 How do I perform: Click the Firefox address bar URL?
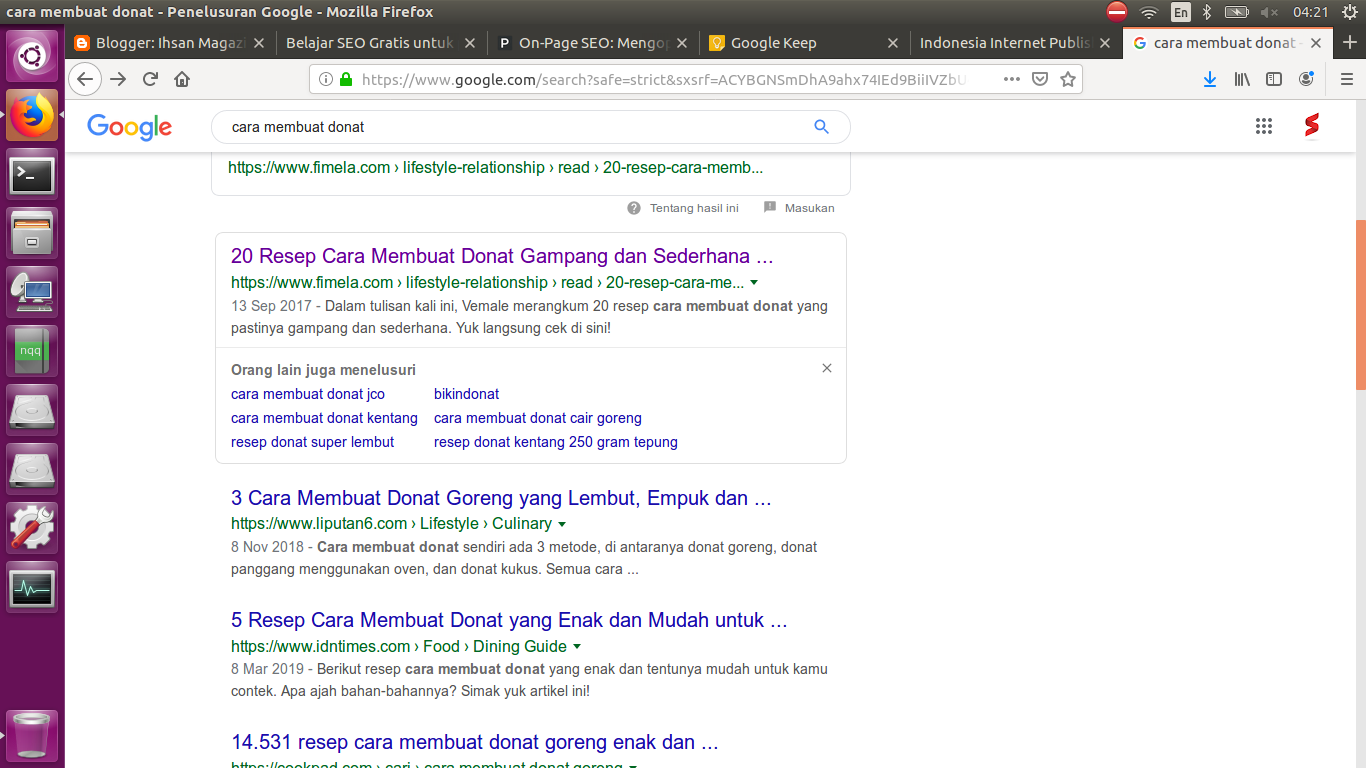pos(664,79)
